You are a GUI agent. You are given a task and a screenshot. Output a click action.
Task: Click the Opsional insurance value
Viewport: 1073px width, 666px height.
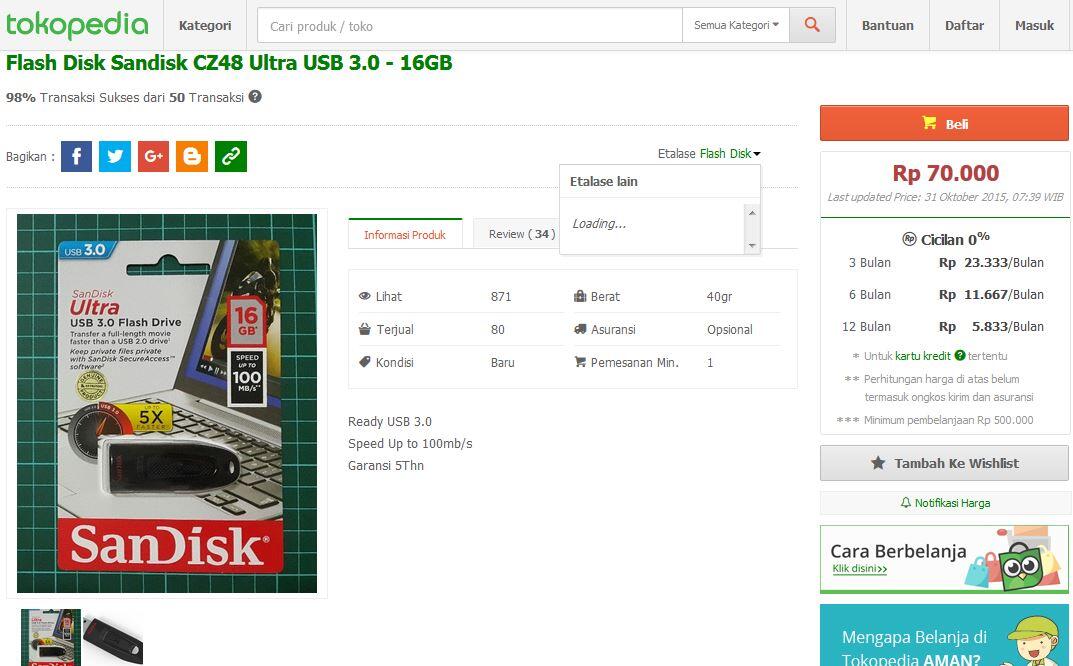pyautogui.click(x=729, y=329)
